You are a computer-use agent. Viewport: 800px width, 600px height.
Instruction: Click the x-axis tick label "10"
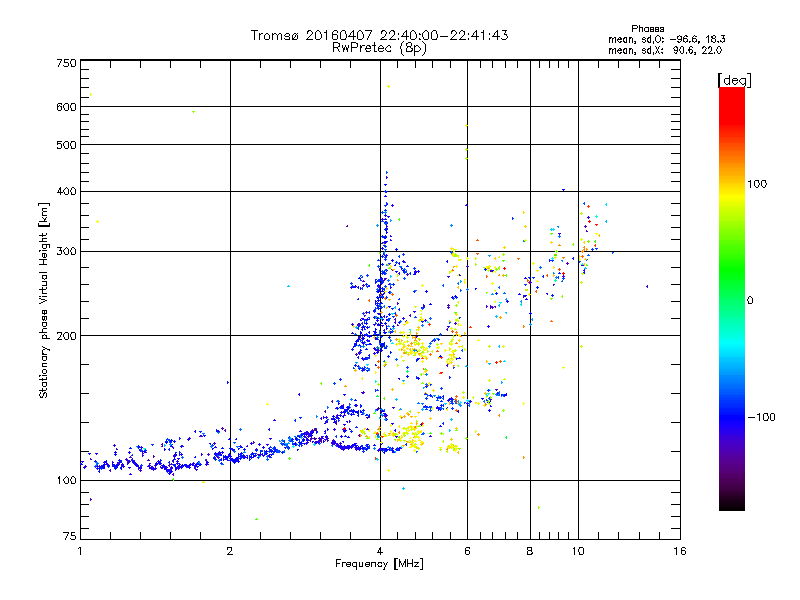point(578,552)
